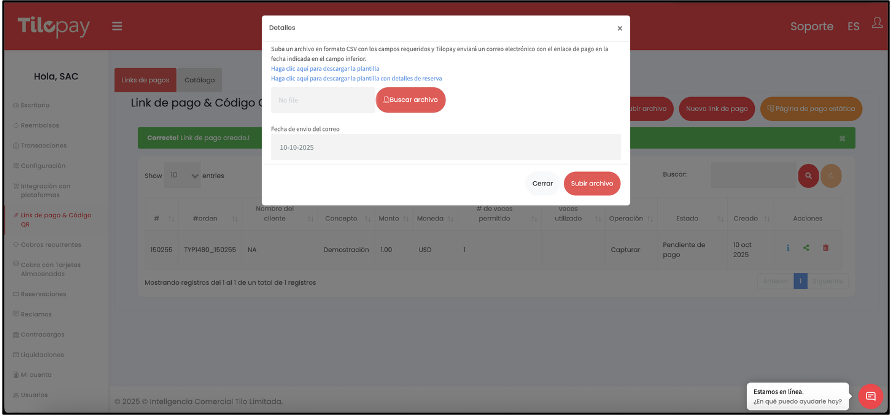The image size is (894, 416).
Task: Click the email send date field
Action: (x=445, y=147)
